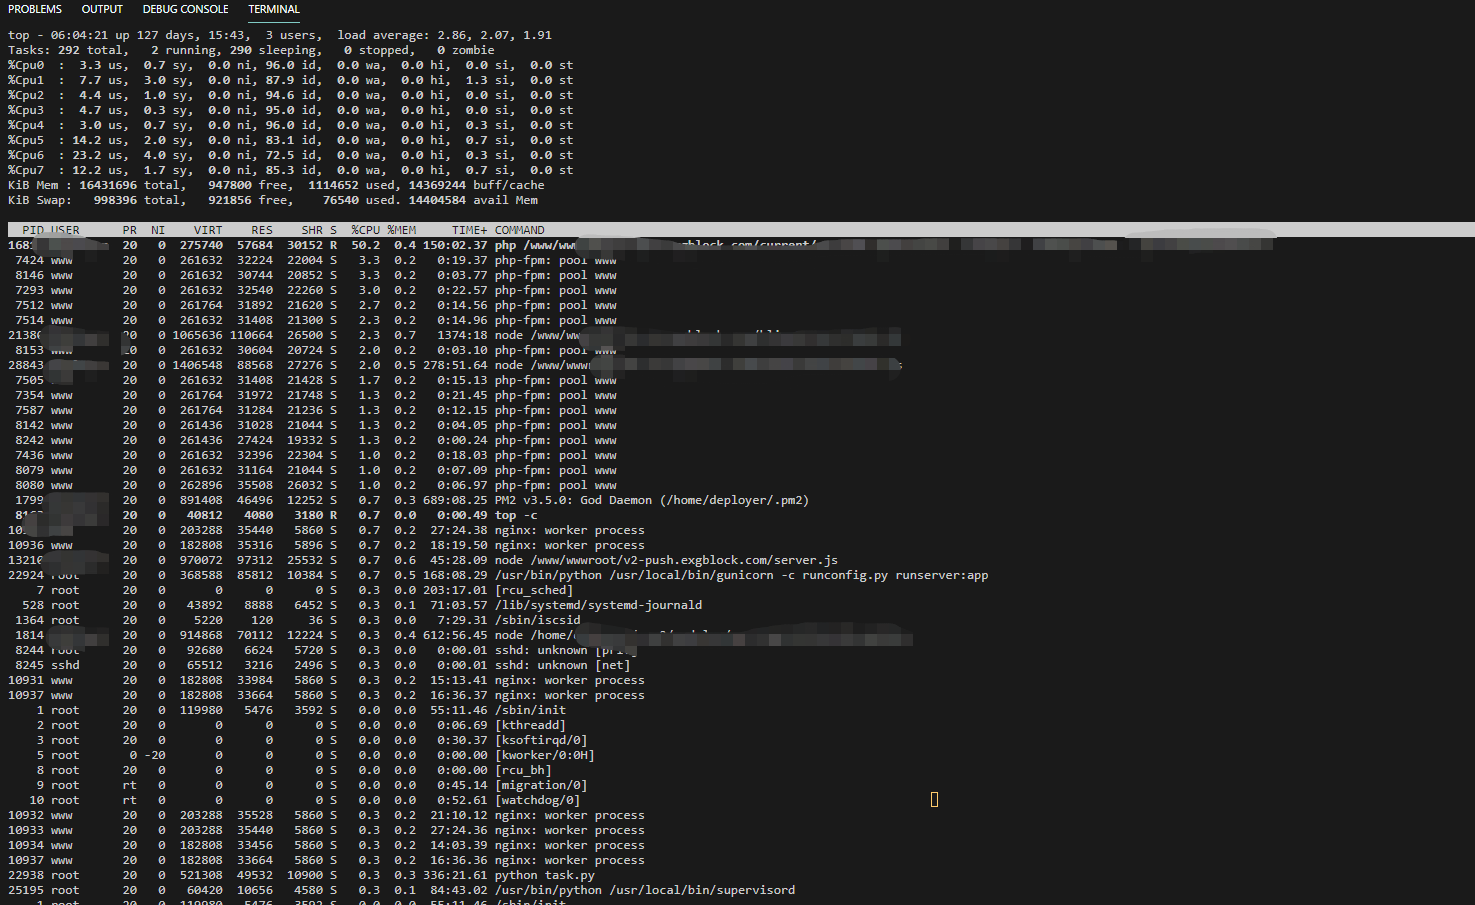Image resolution: width=1475 pixels, height=905 pixels.
Task: Click the TIME+ column header
Action: tap(469, 230)
